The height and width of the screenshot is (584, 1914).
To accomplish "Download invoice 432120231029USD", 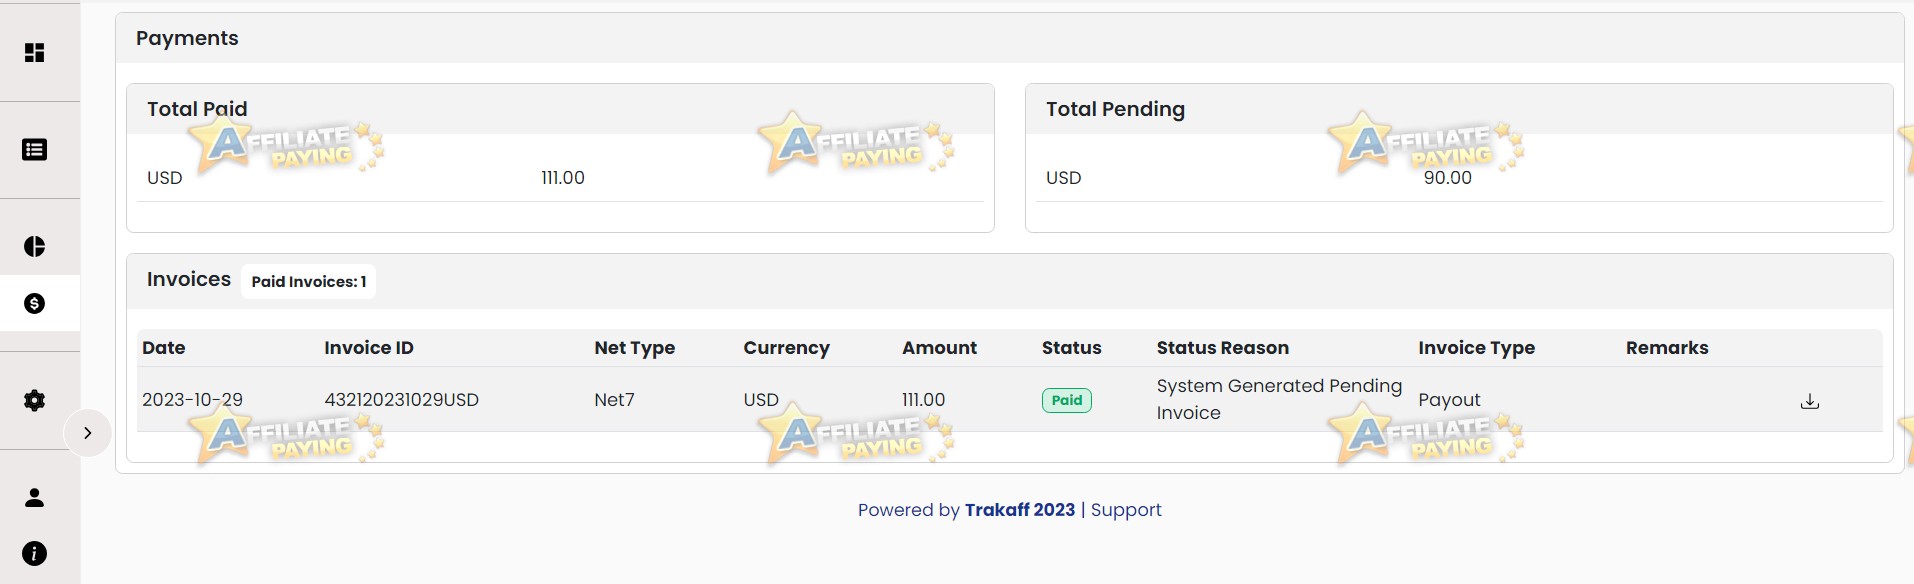I will click(x=1810, y=401).
